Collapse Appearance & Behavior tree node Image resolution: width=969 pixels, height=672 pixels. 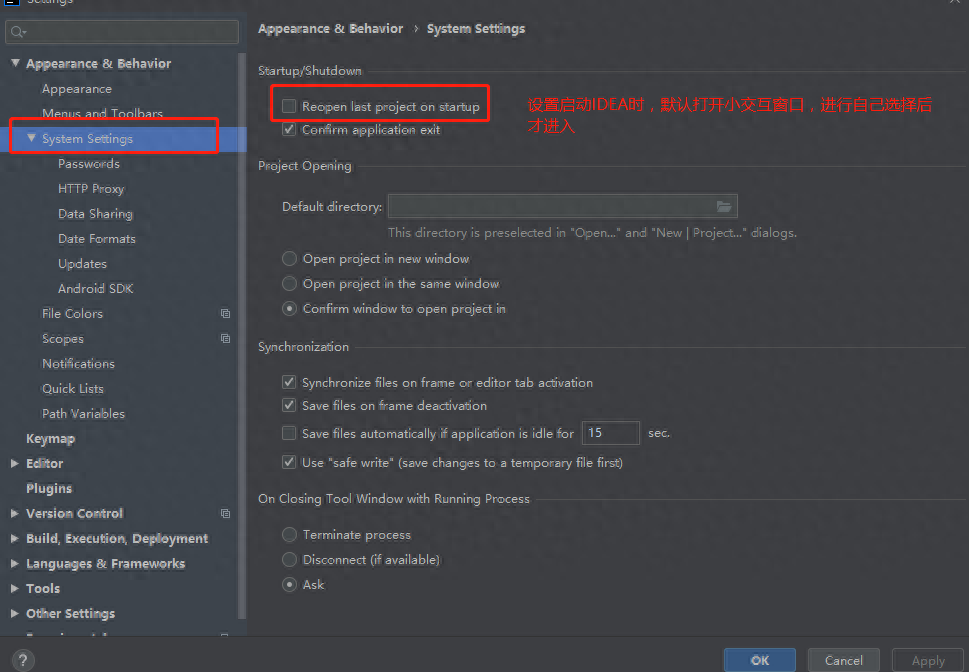(15, 63)
